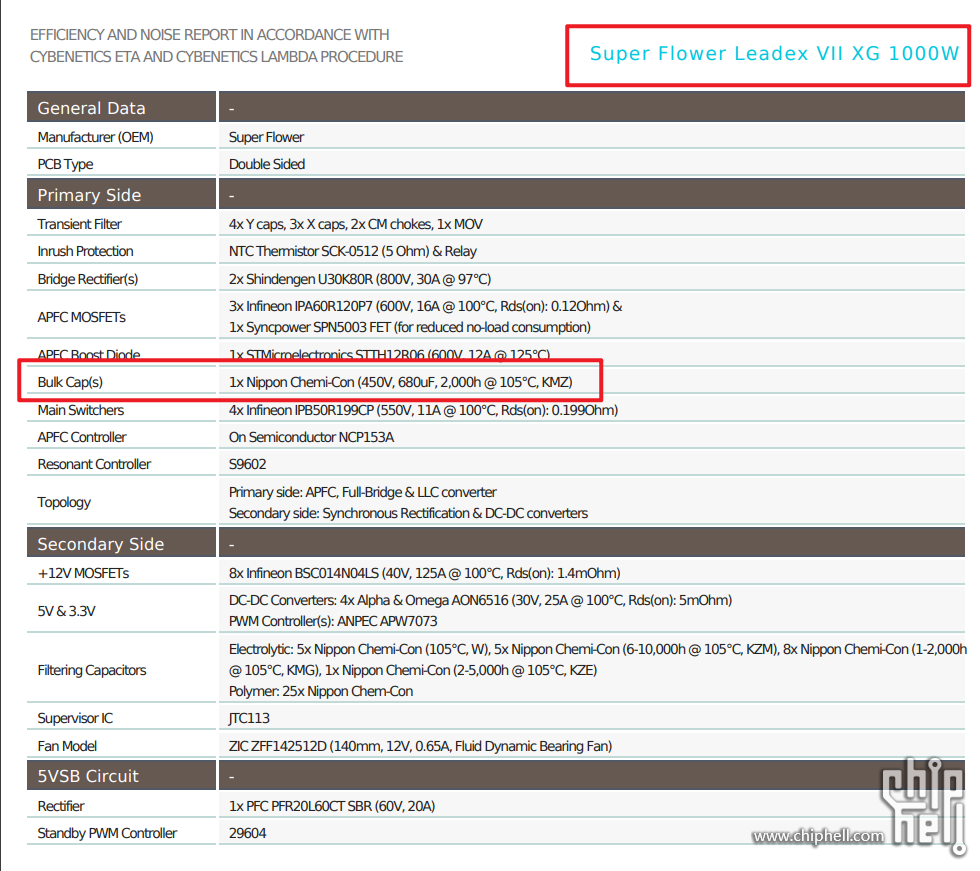980x871 pixels.
Task: Select the 'JTC113' value
Action: click(249, 719)
